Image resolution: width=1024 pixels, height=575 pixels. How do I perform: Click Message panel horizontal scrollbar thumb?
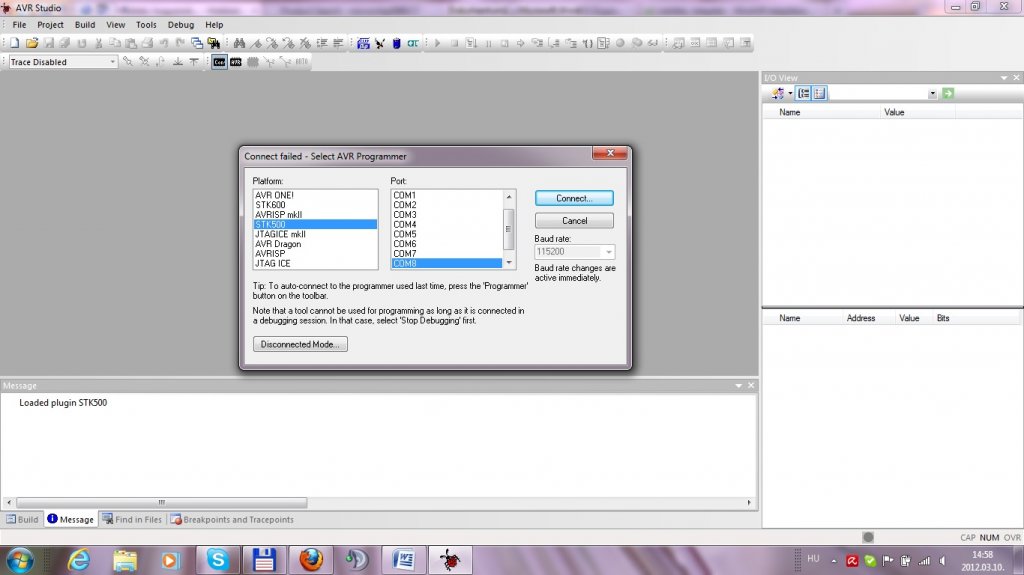pyautogui.click(x=161, y=502)
